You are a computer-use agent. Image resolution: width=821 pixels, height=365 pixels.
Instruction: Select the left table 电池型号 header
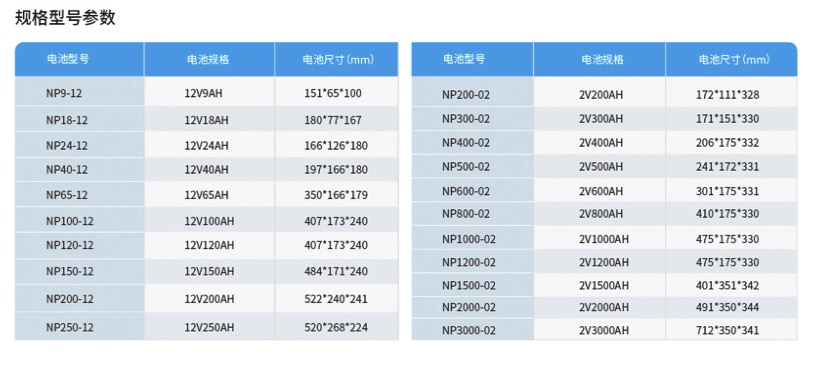(68, 59)
